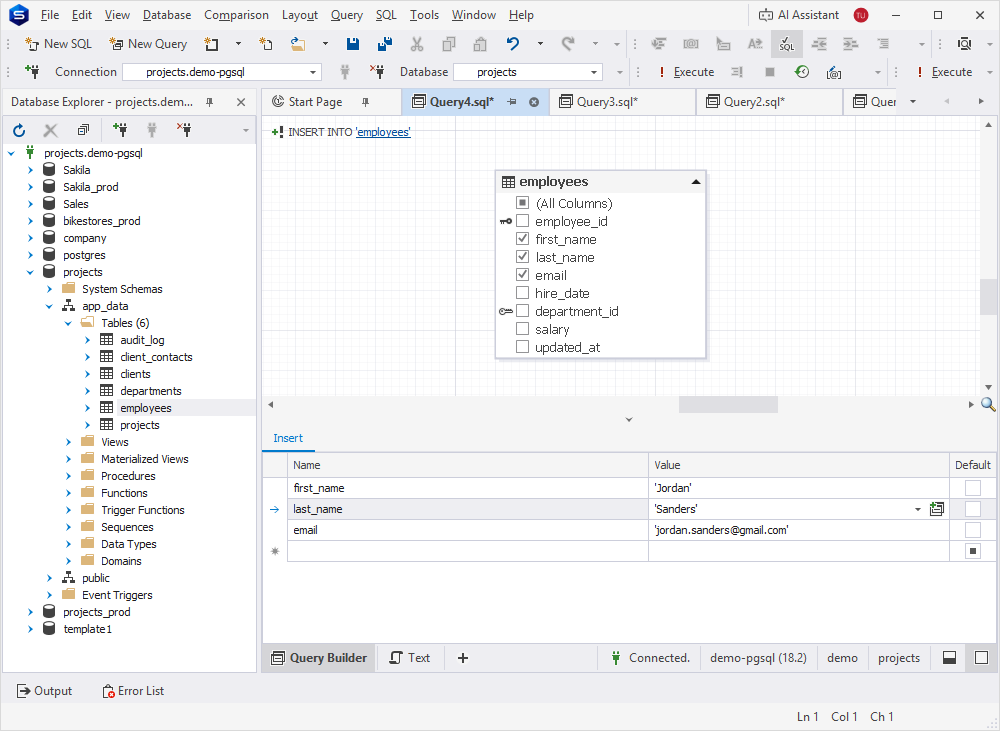The width and height of the screenshot is (1000, 731).
Task: Toggle the (All Columns) checkbox
Action: [522, 203]
